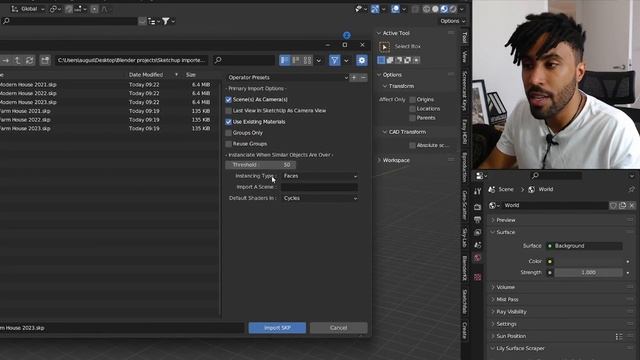640x360 pixels.
Task: Open the World properties tab icon
Action: point(478,258)
